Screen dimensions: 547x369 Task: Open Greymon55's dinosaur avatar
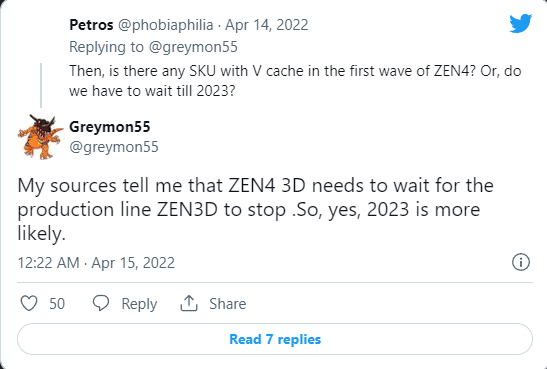(x=40, y=137)
